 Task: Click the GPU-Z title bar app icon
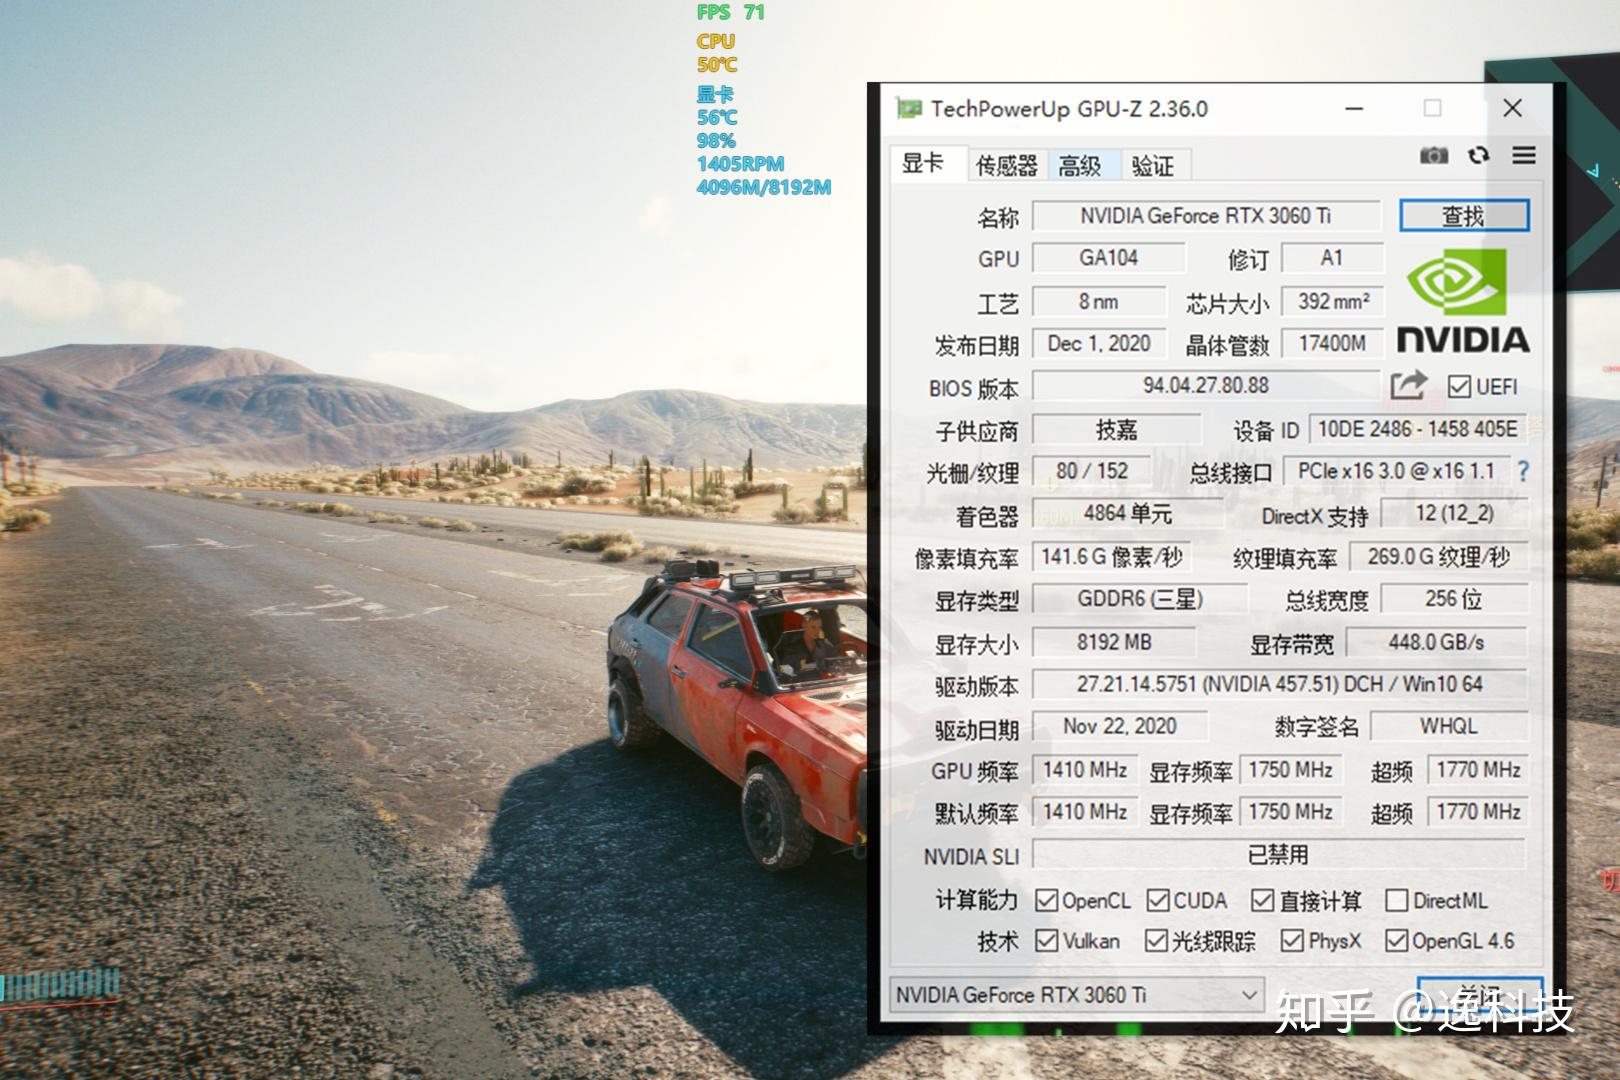coord(908,108)
